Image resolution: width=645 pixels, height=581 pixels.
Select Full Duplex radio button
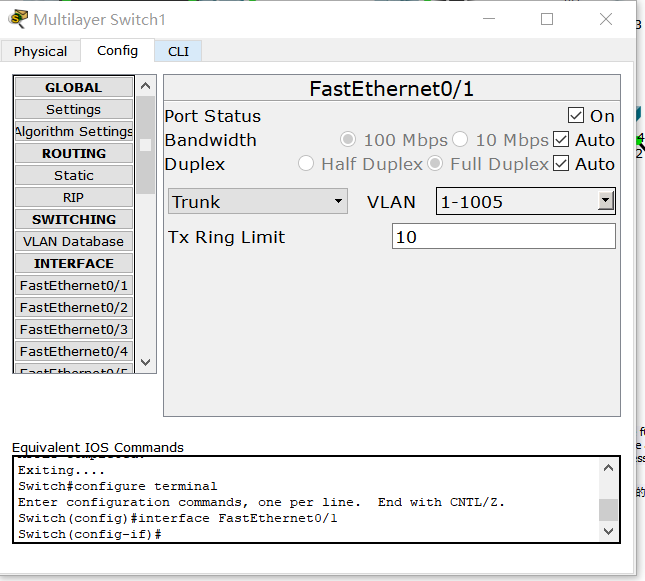click(435, 163)
